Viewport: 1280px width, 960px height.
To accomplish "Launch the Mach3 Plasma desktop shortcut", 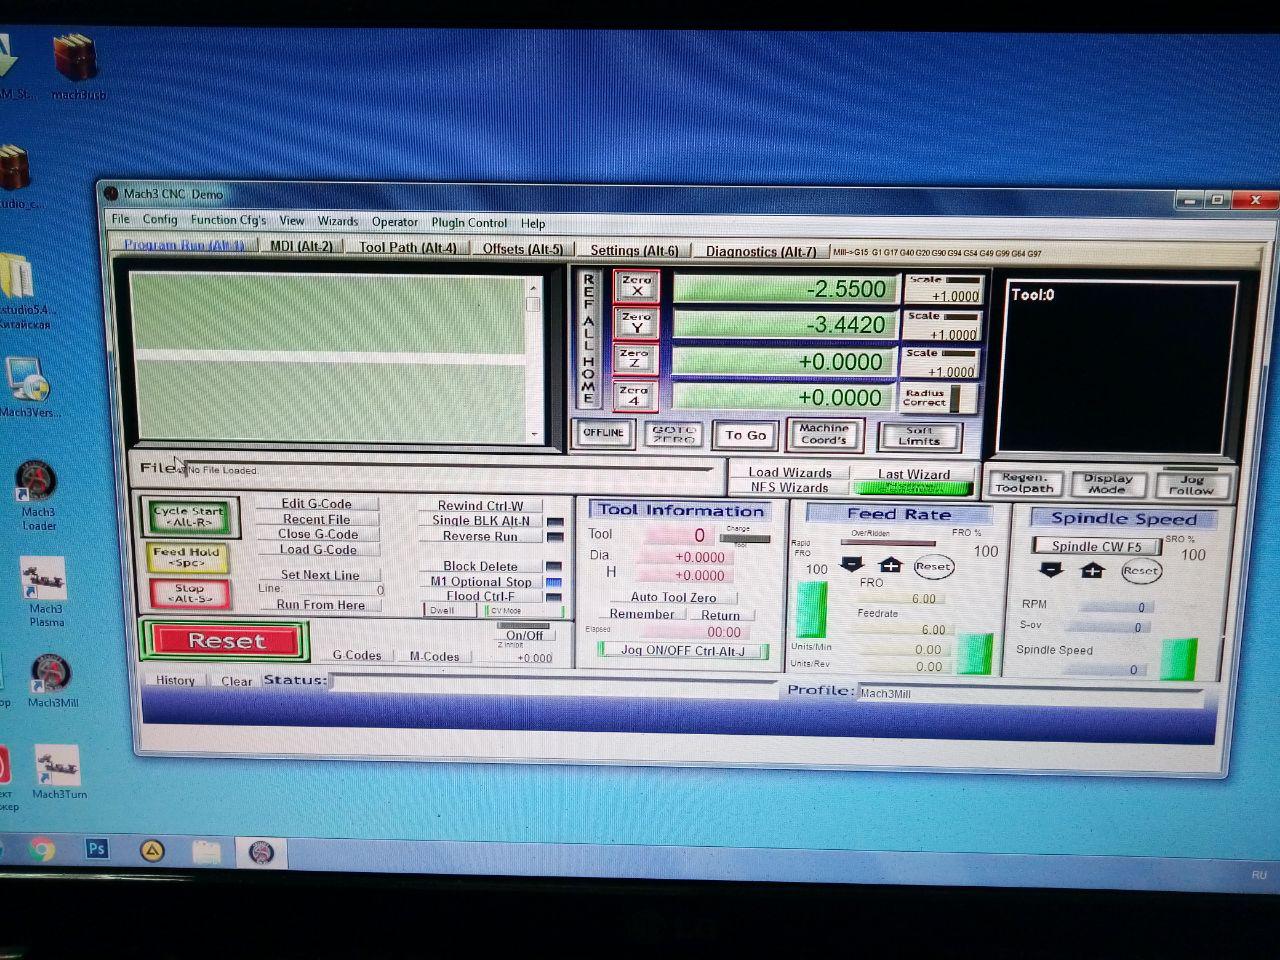I will click(x=45, y=592).
